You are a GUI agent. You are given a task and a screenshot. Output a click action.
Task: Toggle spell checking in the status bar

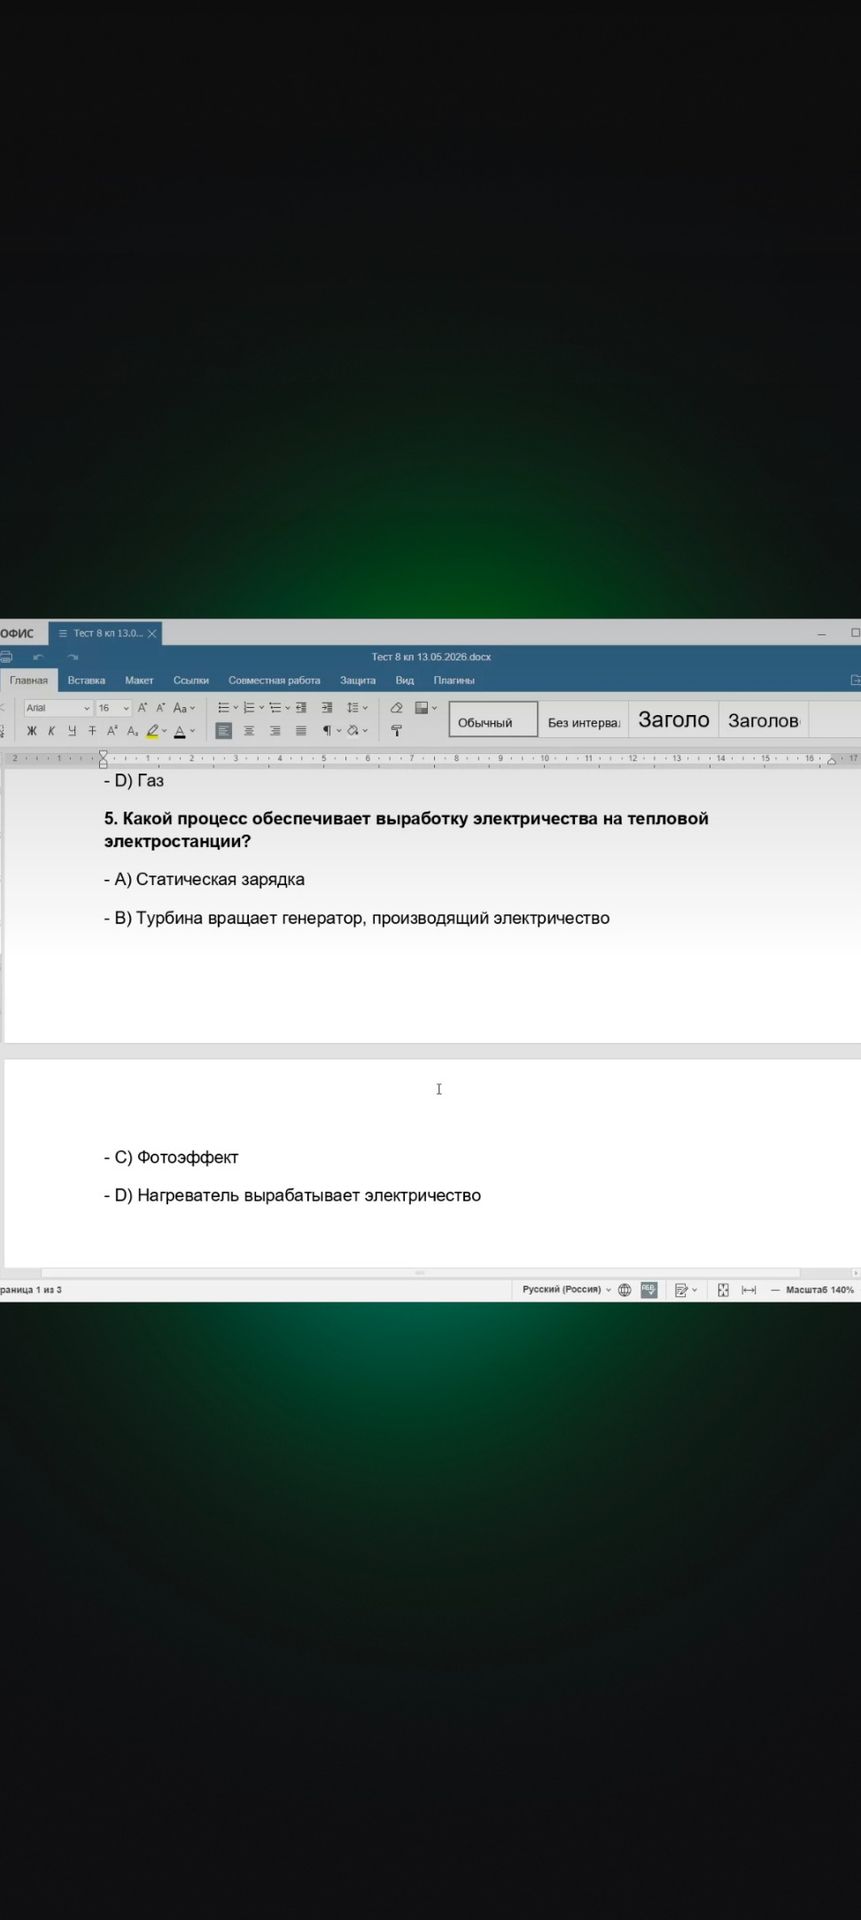649,1290
